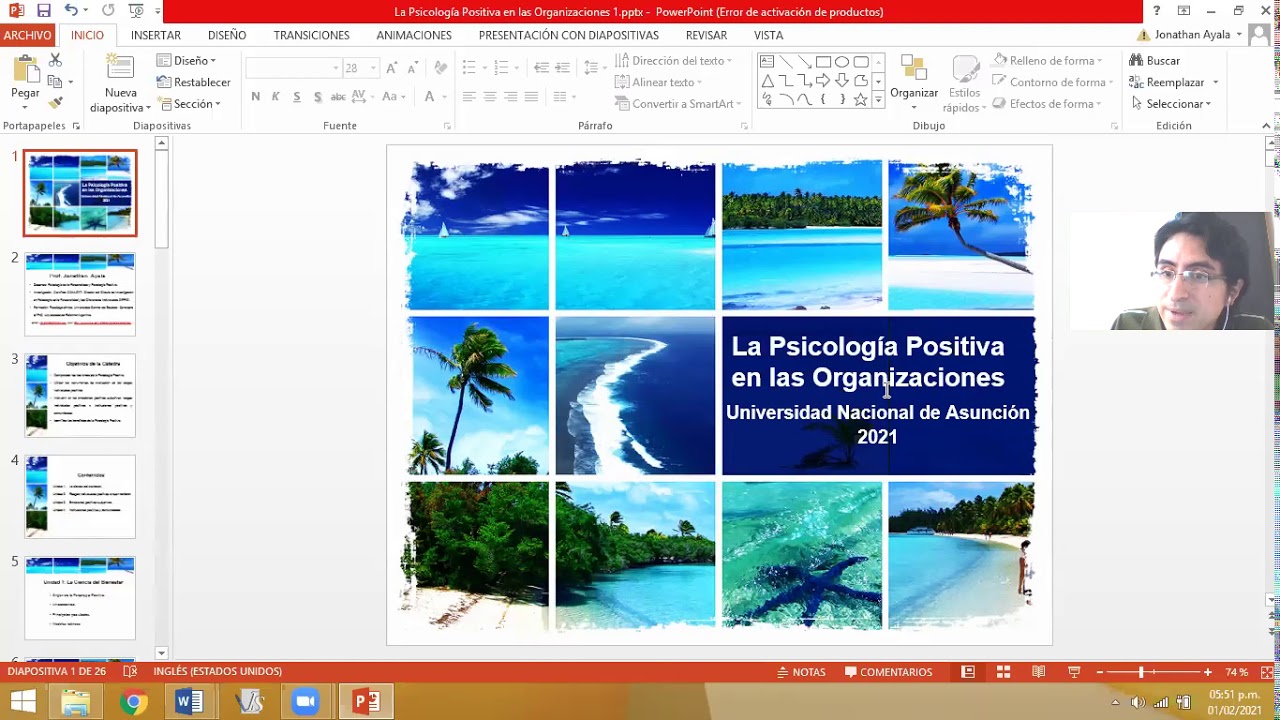Toggle the COMENTARIOS pane
The height and width of the screenshot is (720, 1280).
[x=888, y=672]
